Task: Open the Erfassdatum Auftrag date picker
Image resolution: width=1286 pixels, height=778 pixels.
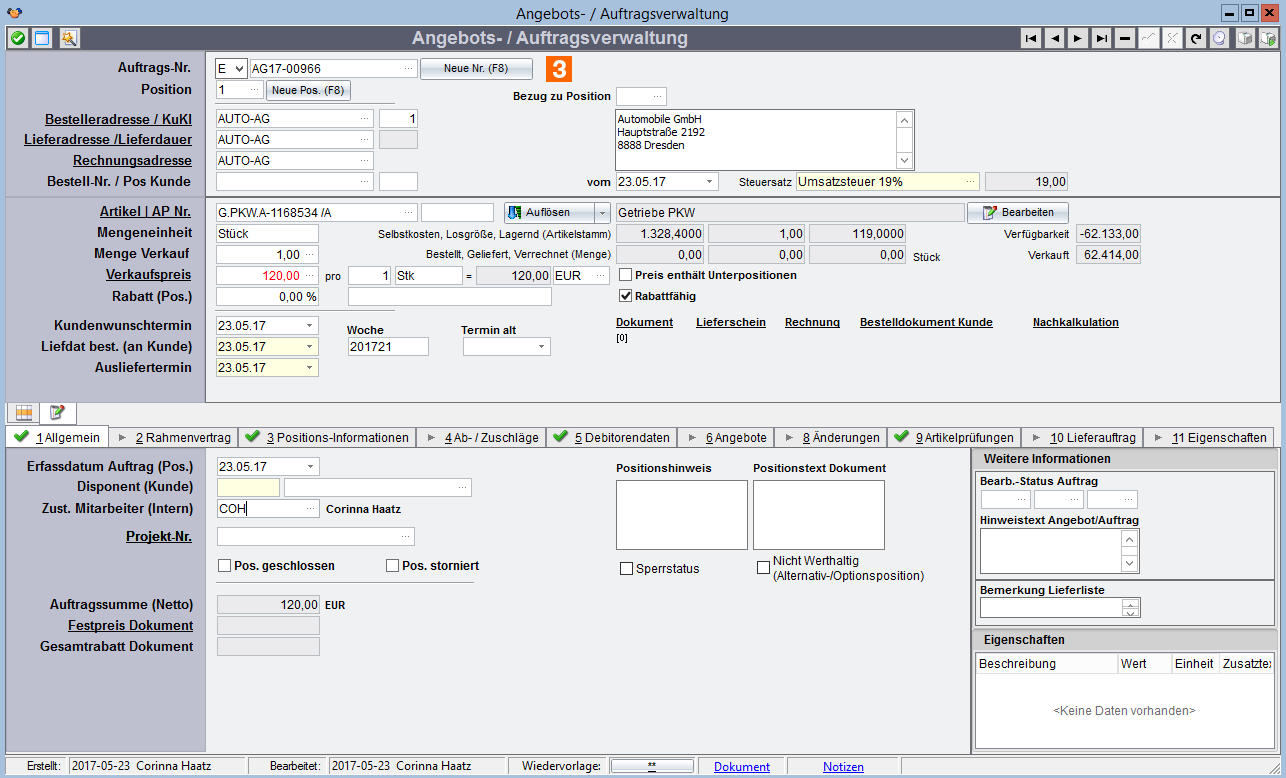Action: pyautogui.click(x=309, y=466)
